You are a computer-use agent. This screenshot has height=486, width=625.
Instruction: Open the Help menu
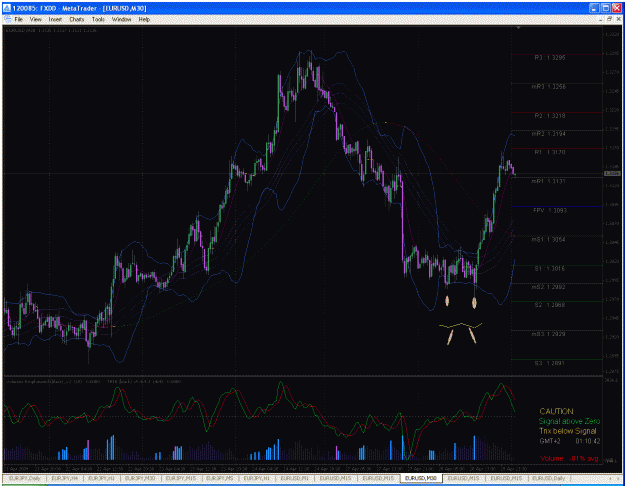click(x=144, y=19)
